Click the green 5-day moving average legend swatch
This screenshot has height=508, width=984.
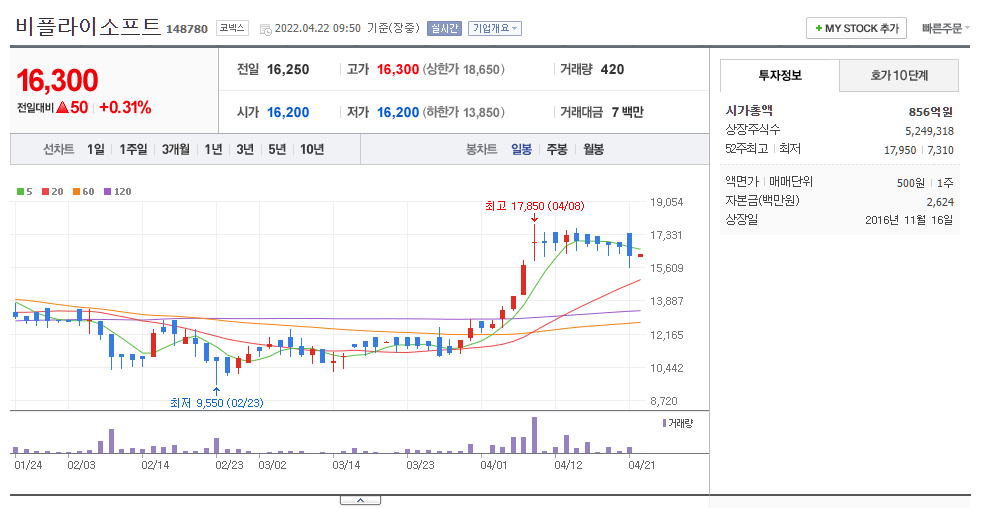[20, 192]
